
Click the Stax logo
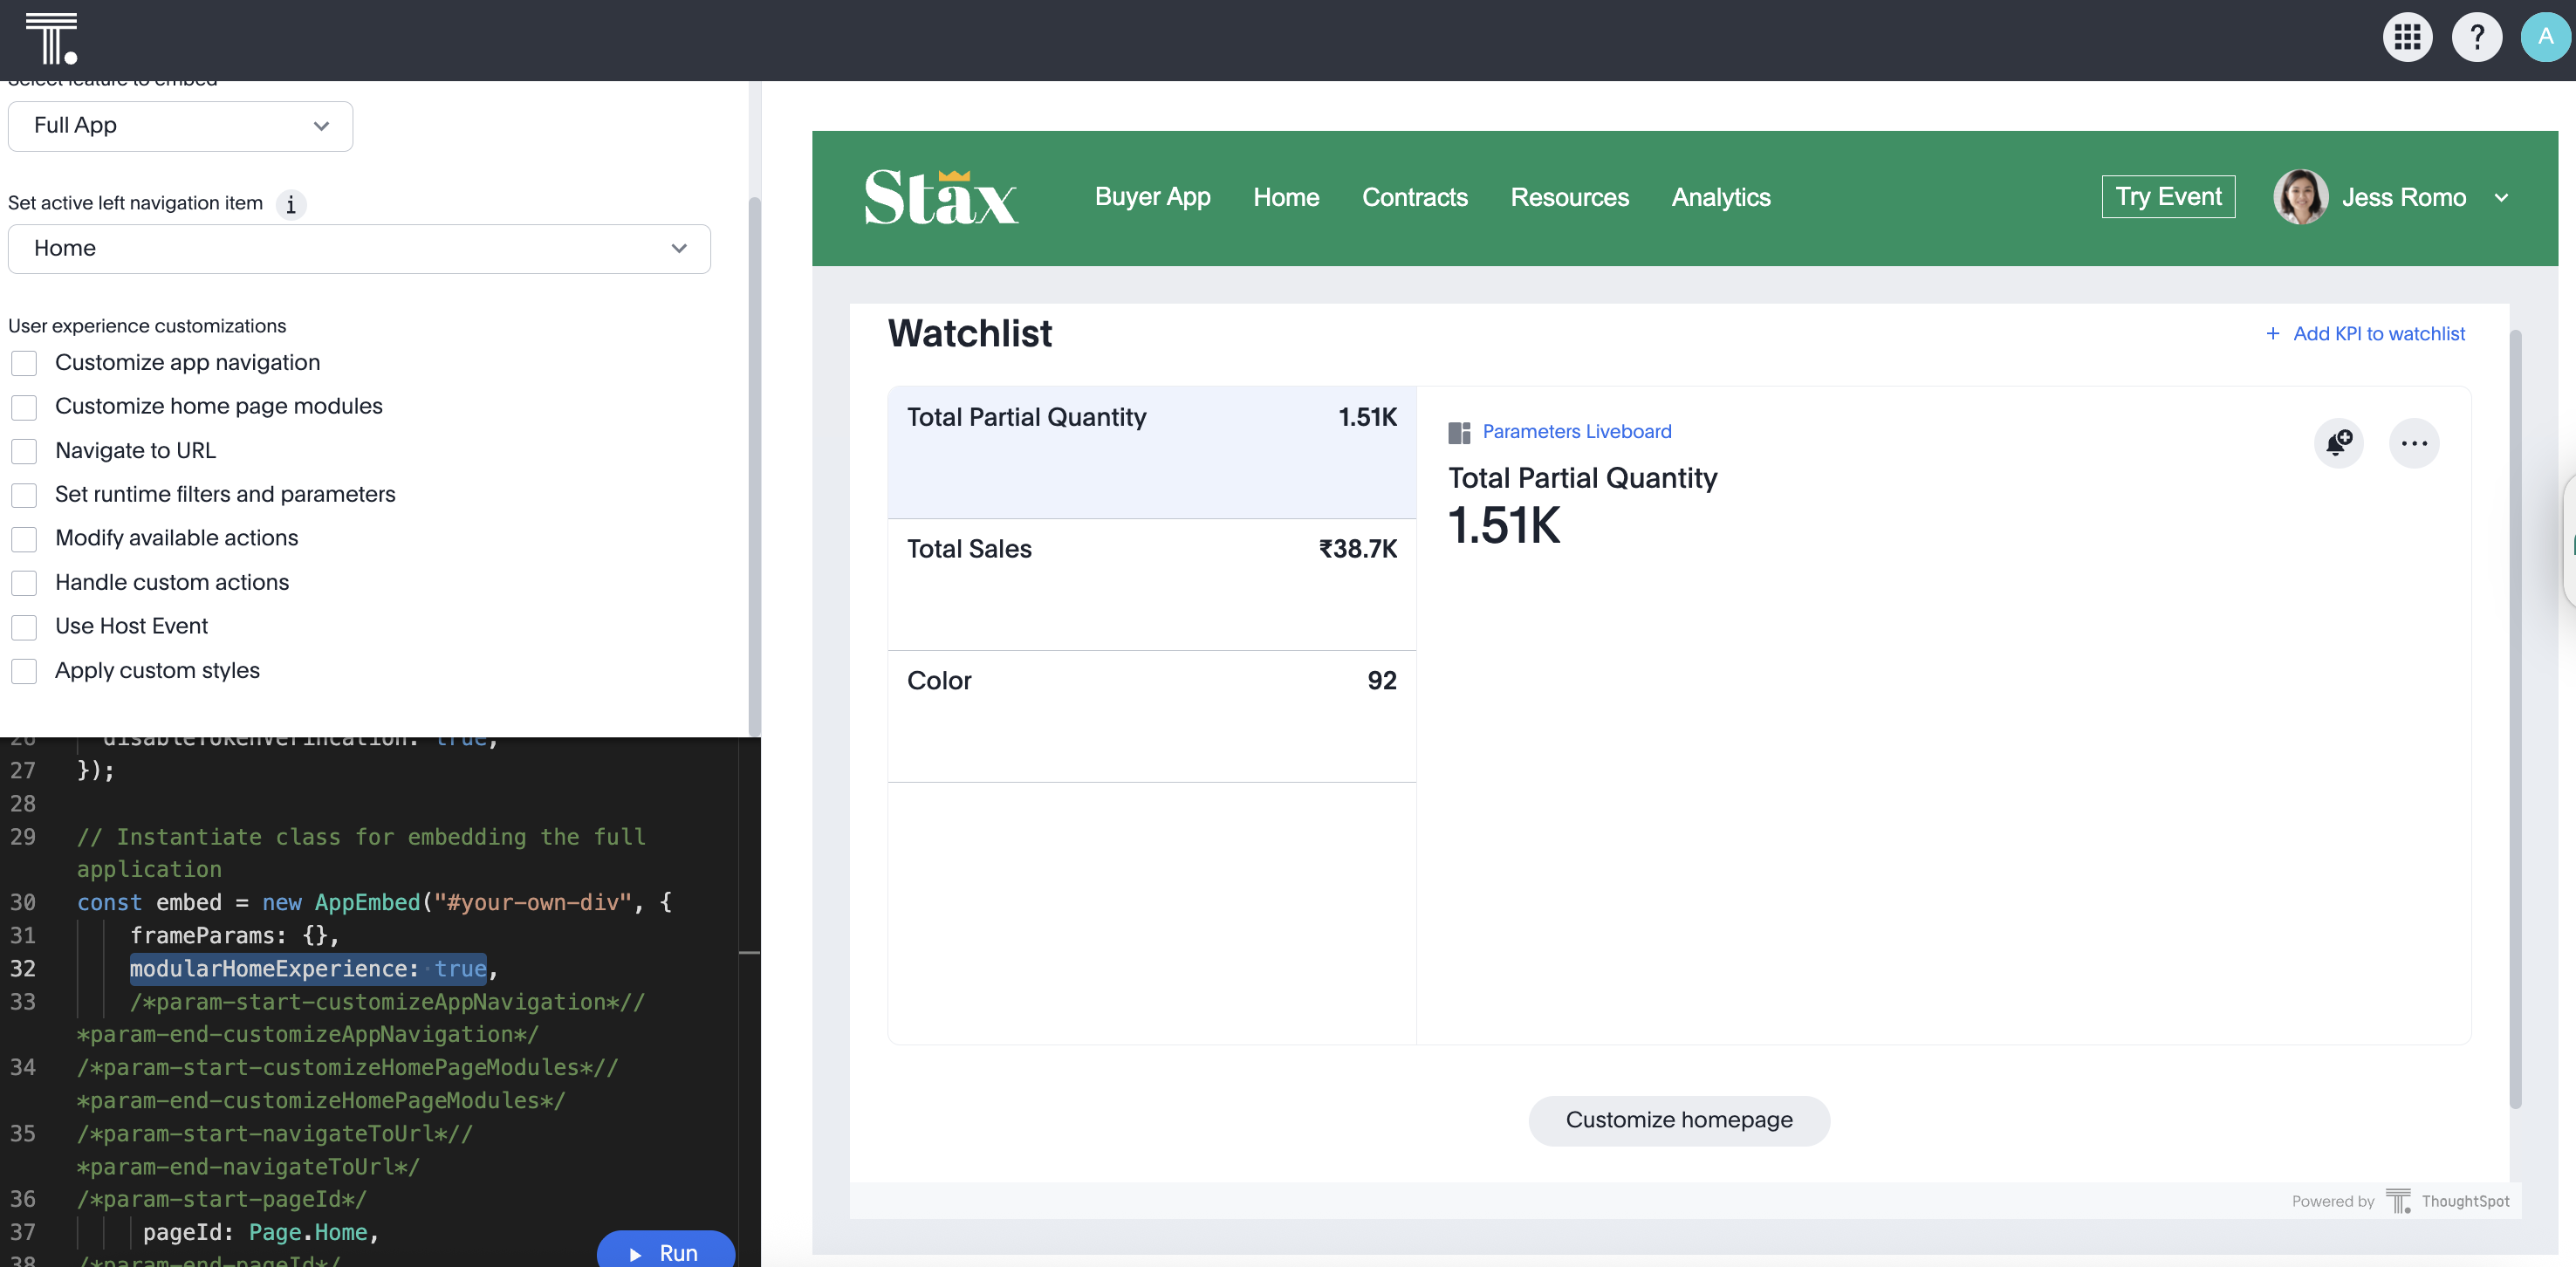point(940,197)
